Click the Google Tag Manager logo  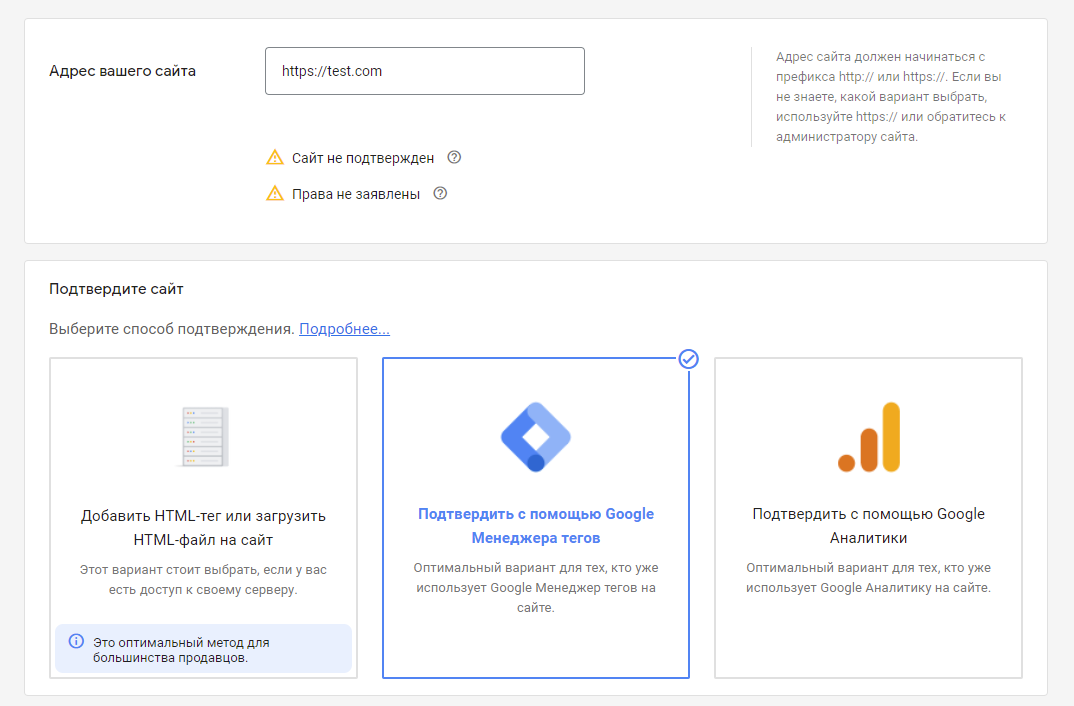535,437
